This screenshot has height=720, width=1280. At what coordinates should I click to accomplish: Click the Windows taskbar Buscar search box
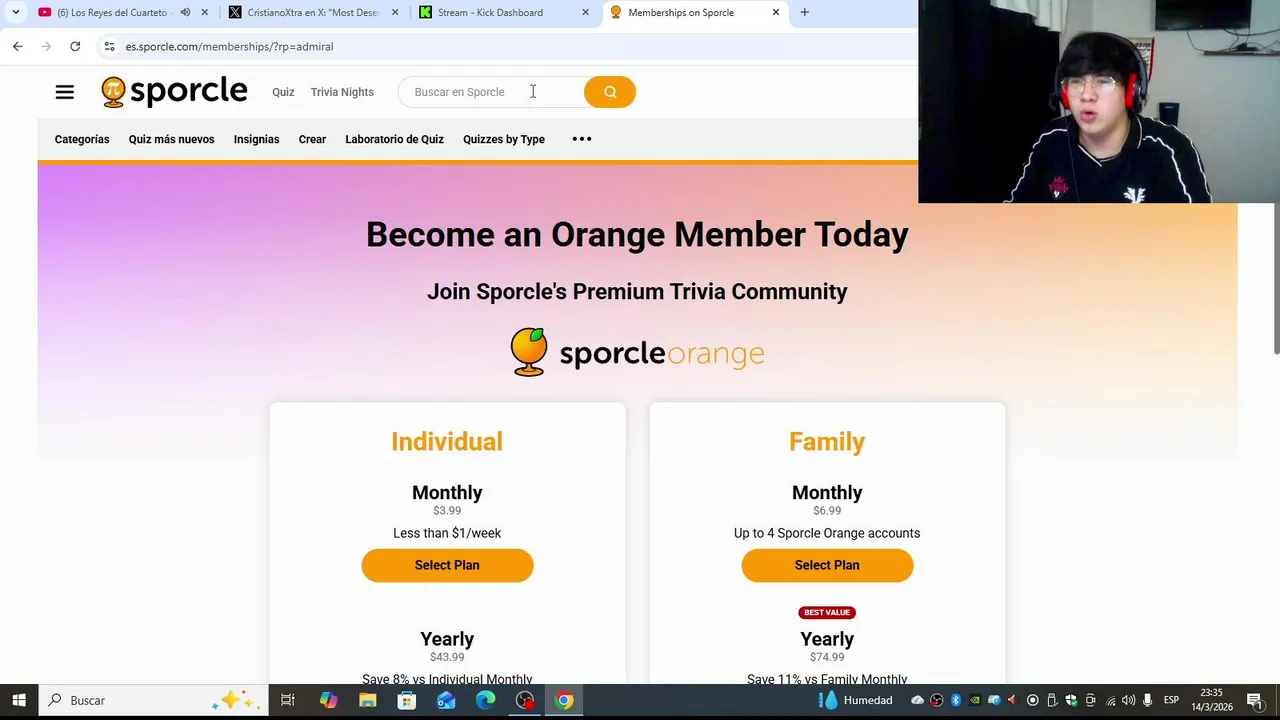[x=155, y=700]
